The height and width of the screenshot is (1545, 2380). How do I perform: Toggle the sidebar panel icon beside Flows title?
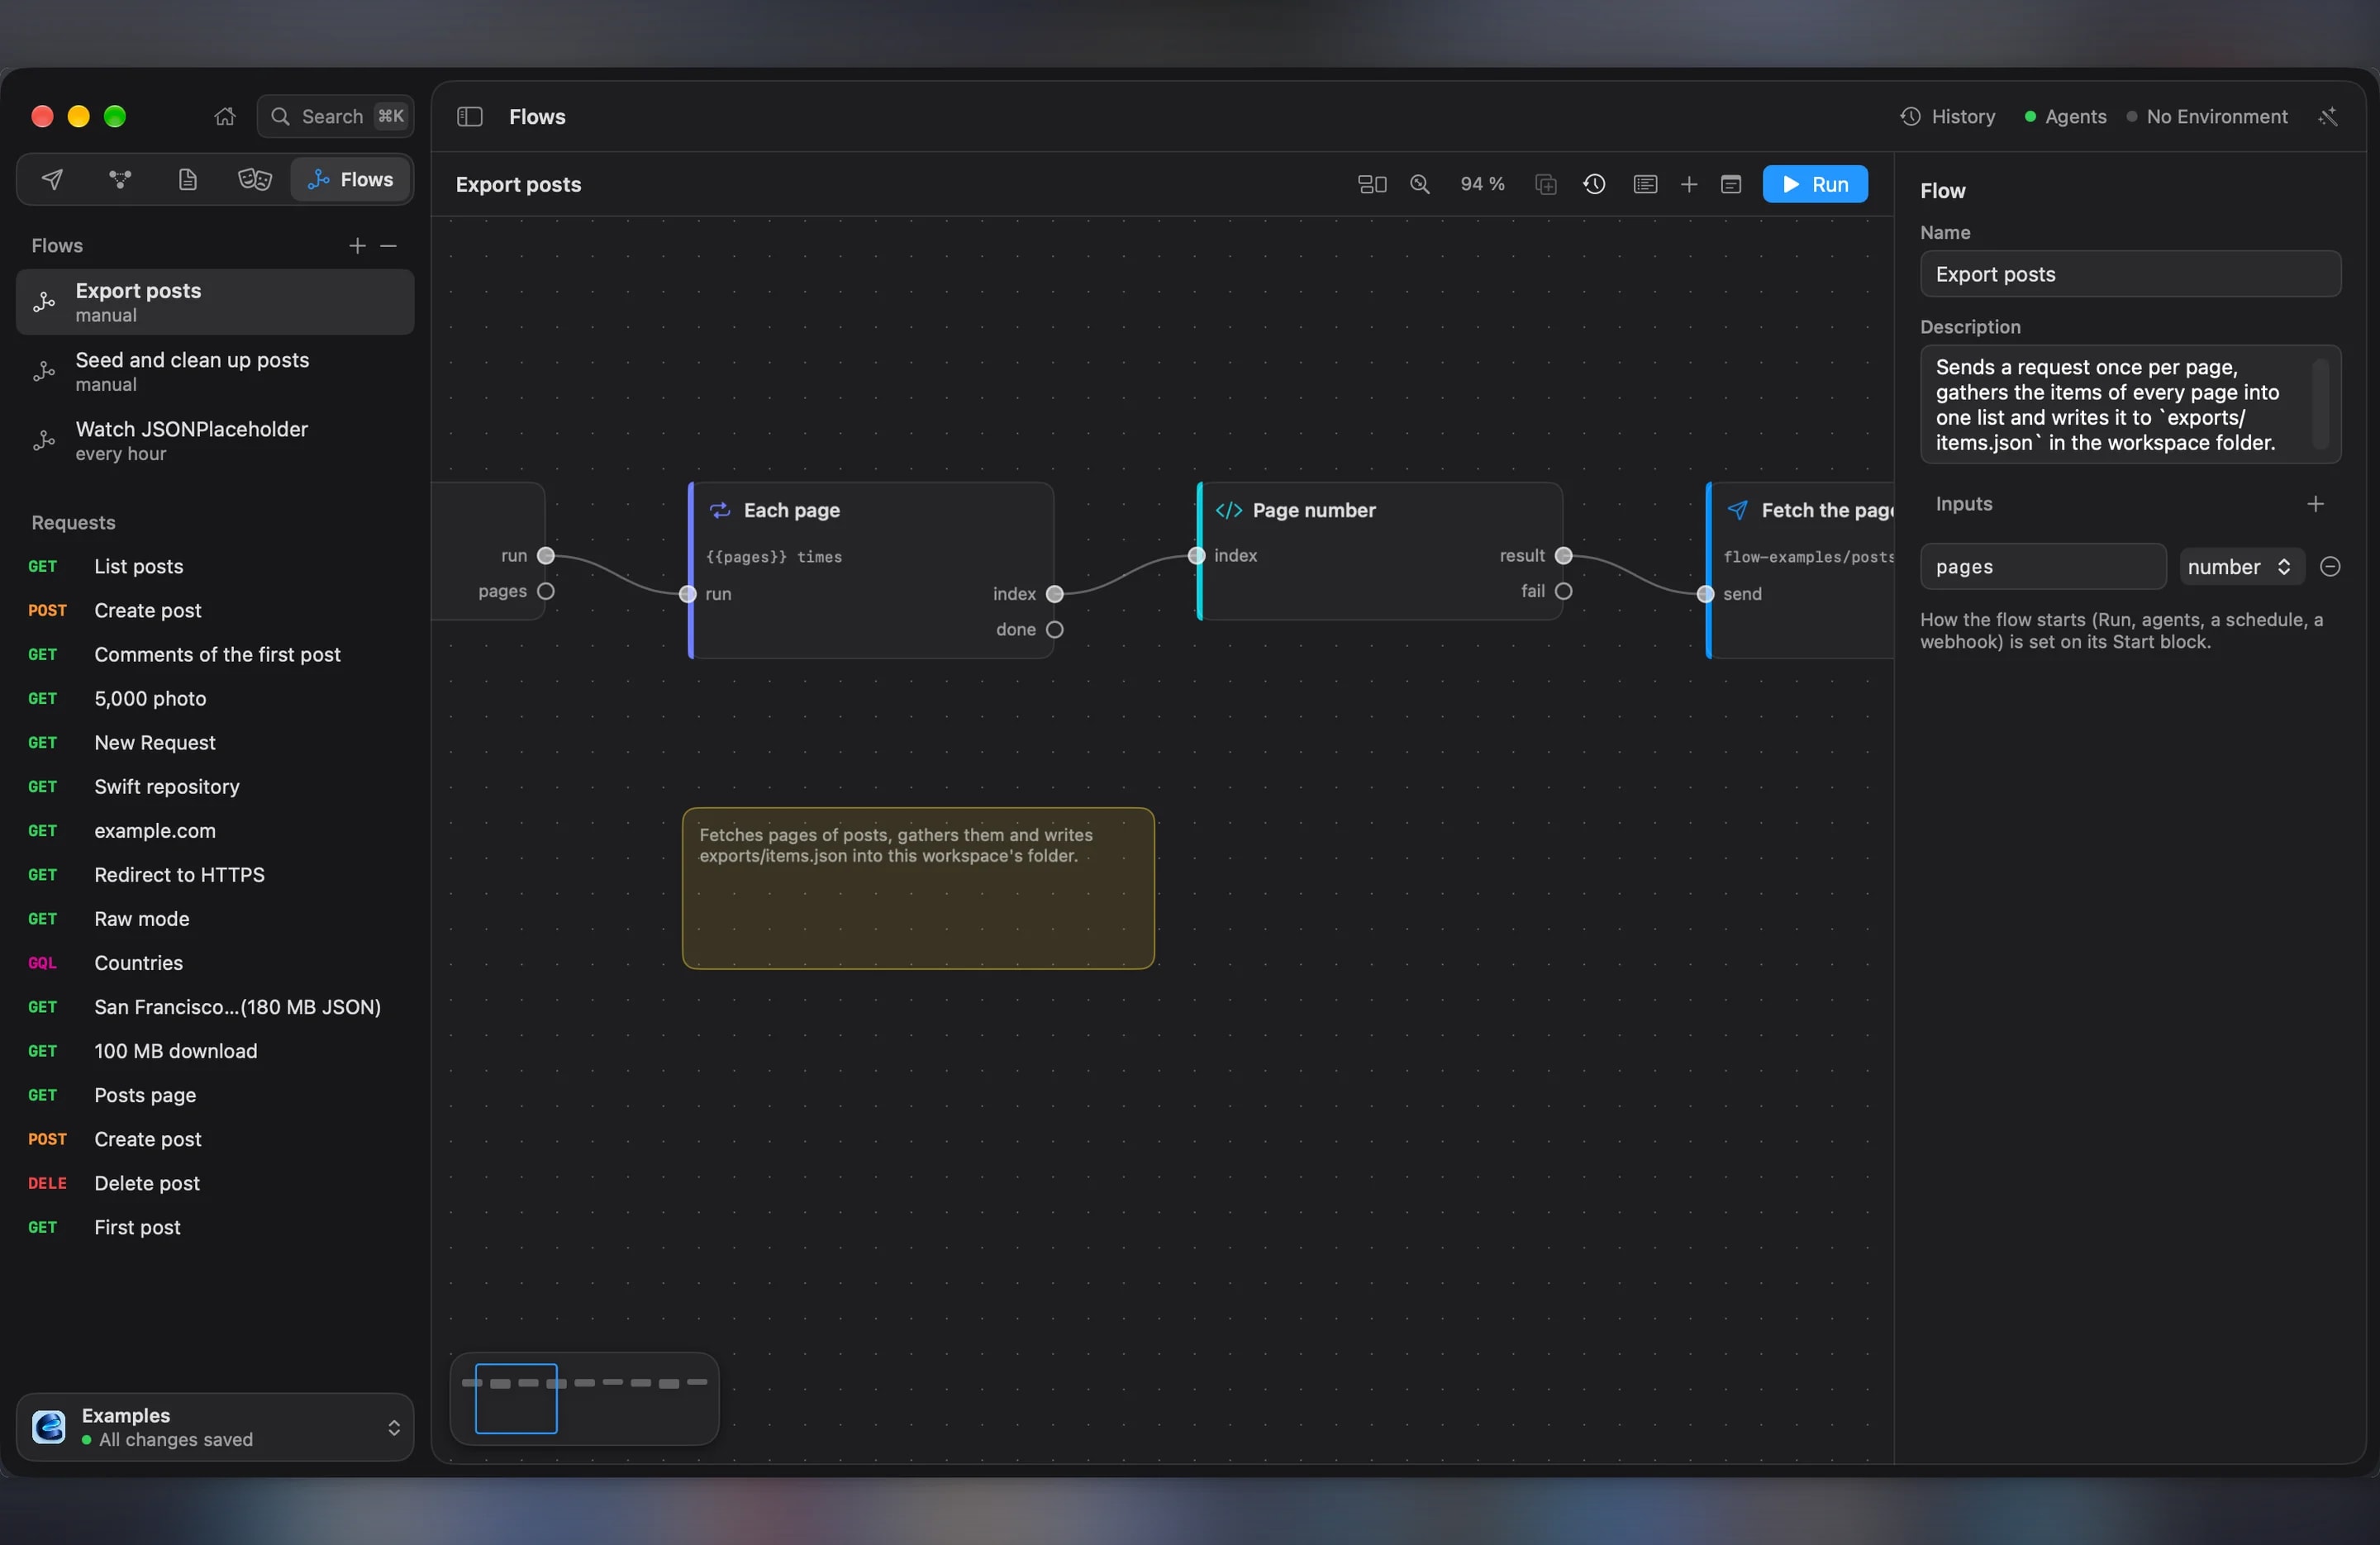[x=470, y=117]
